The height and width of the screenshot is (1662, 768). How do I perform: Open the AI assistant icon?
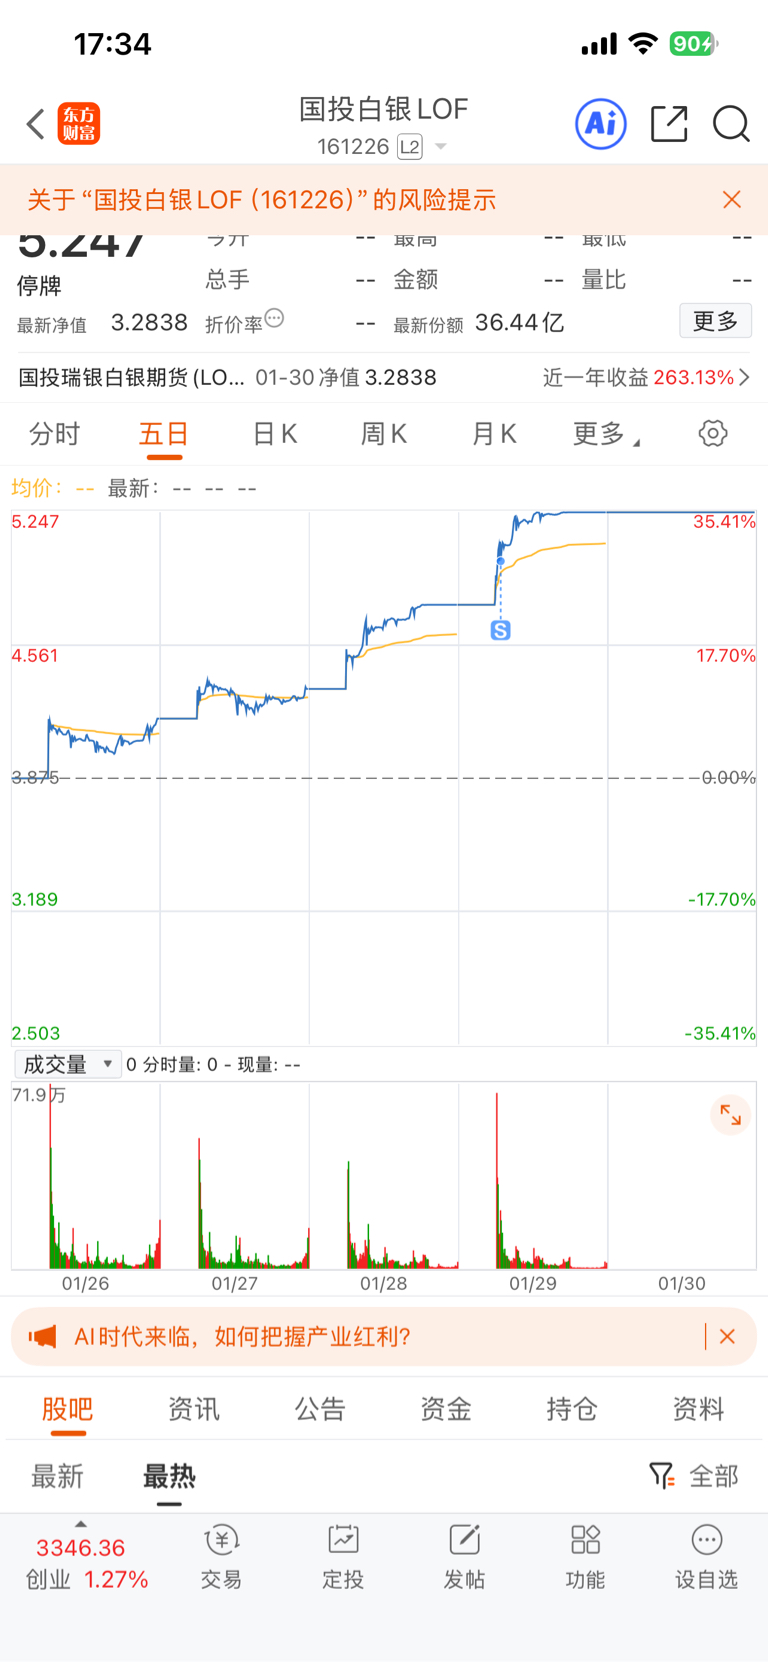point(601,124)
